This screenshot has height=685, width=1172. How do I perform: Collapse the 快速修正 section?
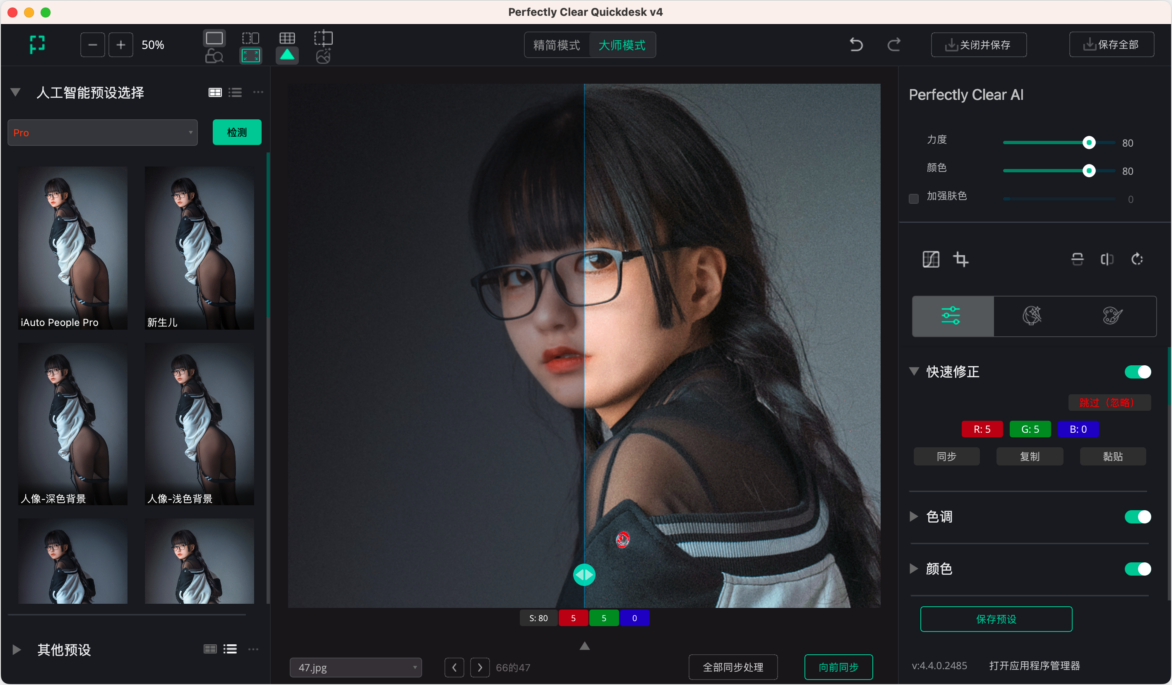913,372
